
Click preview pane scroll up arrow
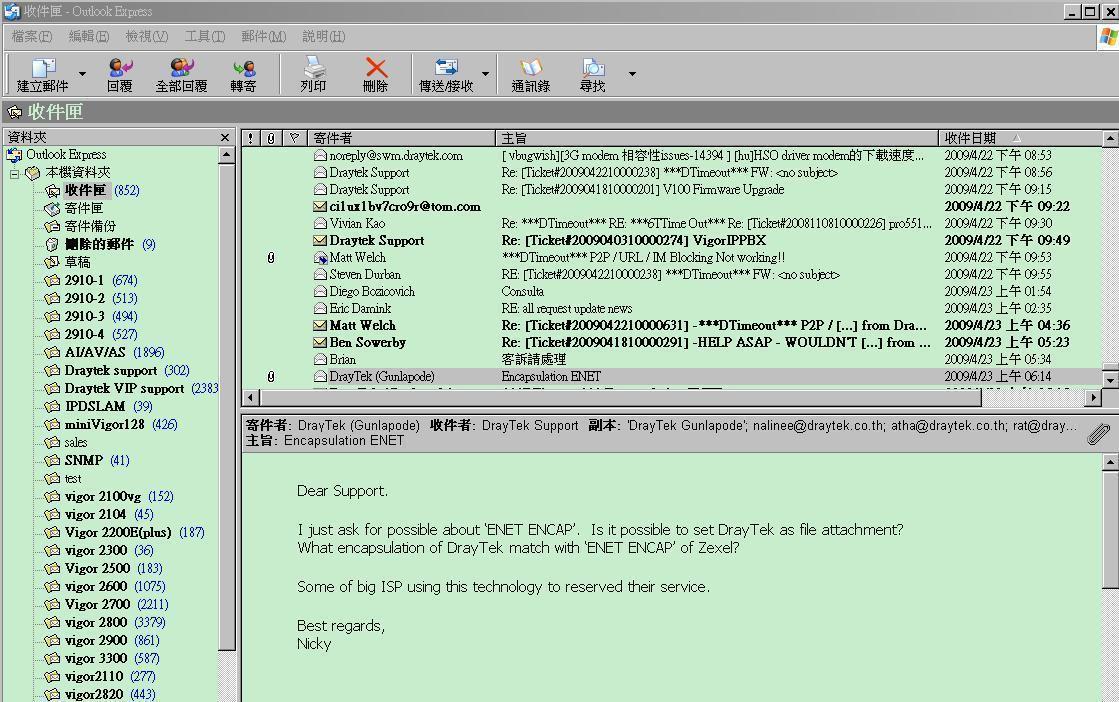click(x=1110, y=463)
